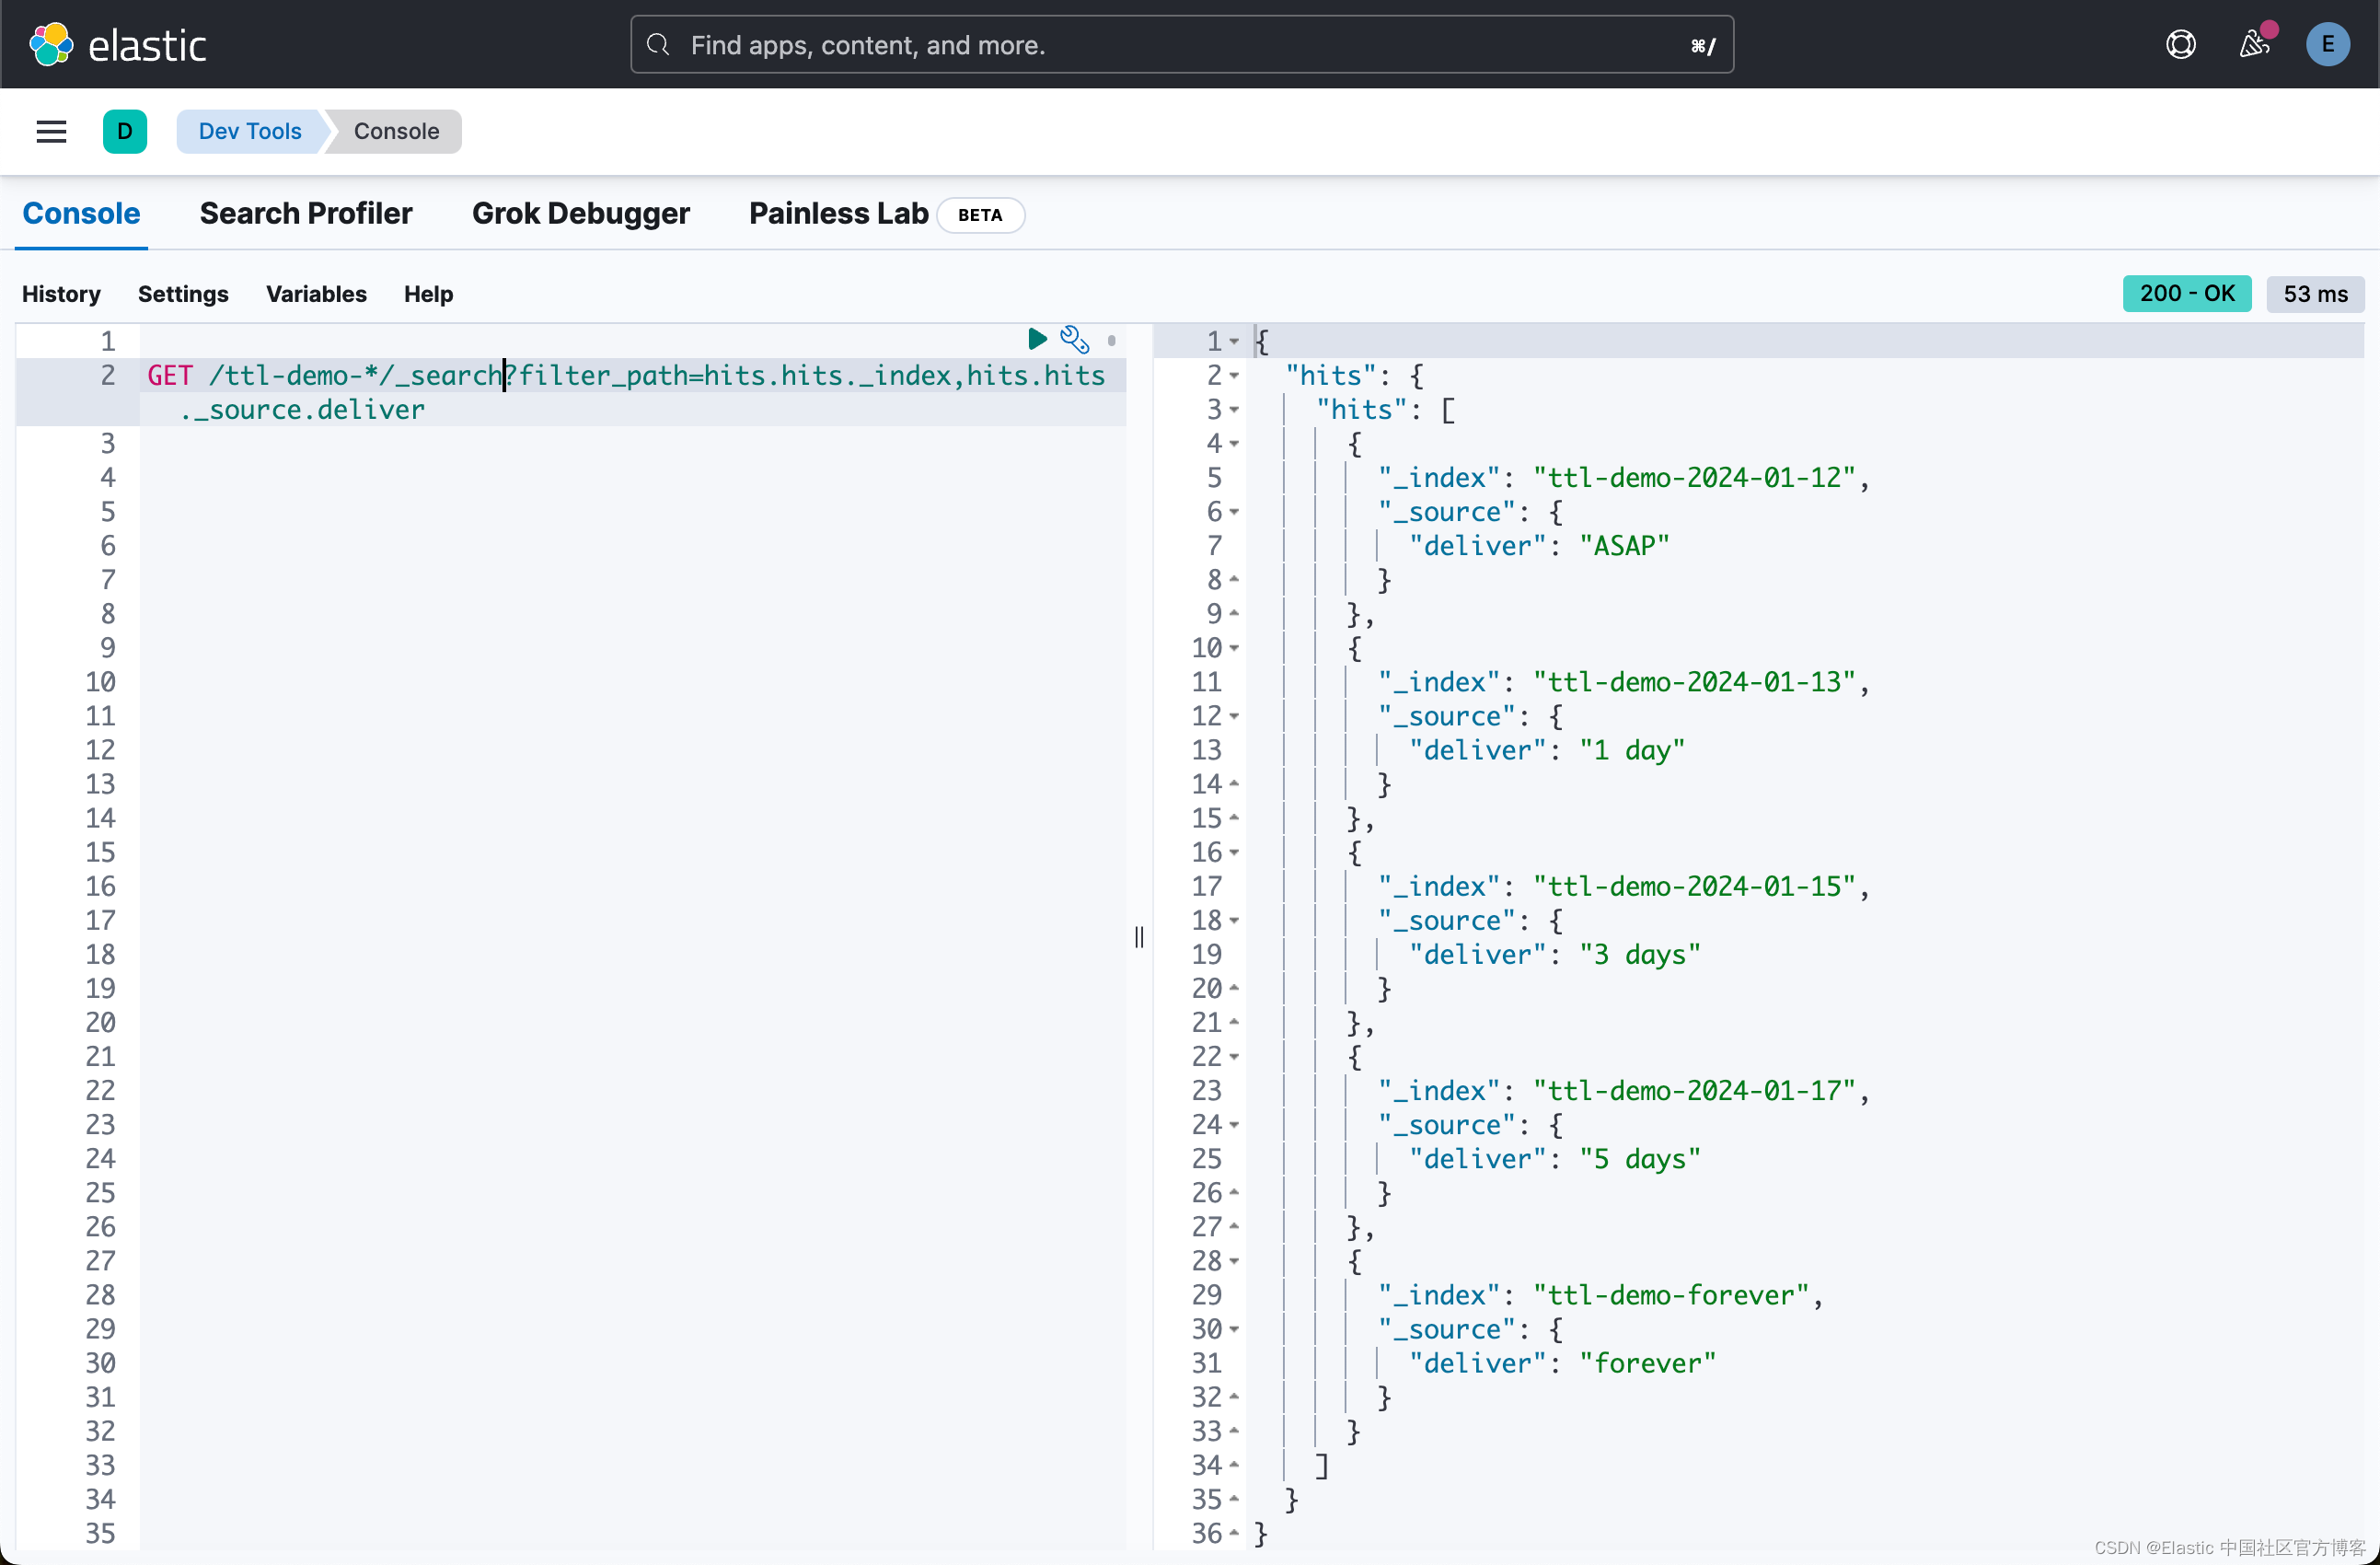Fold the ttl-demo-forever hit at line 28
Viewport: 2380px width, 1565px height.
click(1234, 1261)
